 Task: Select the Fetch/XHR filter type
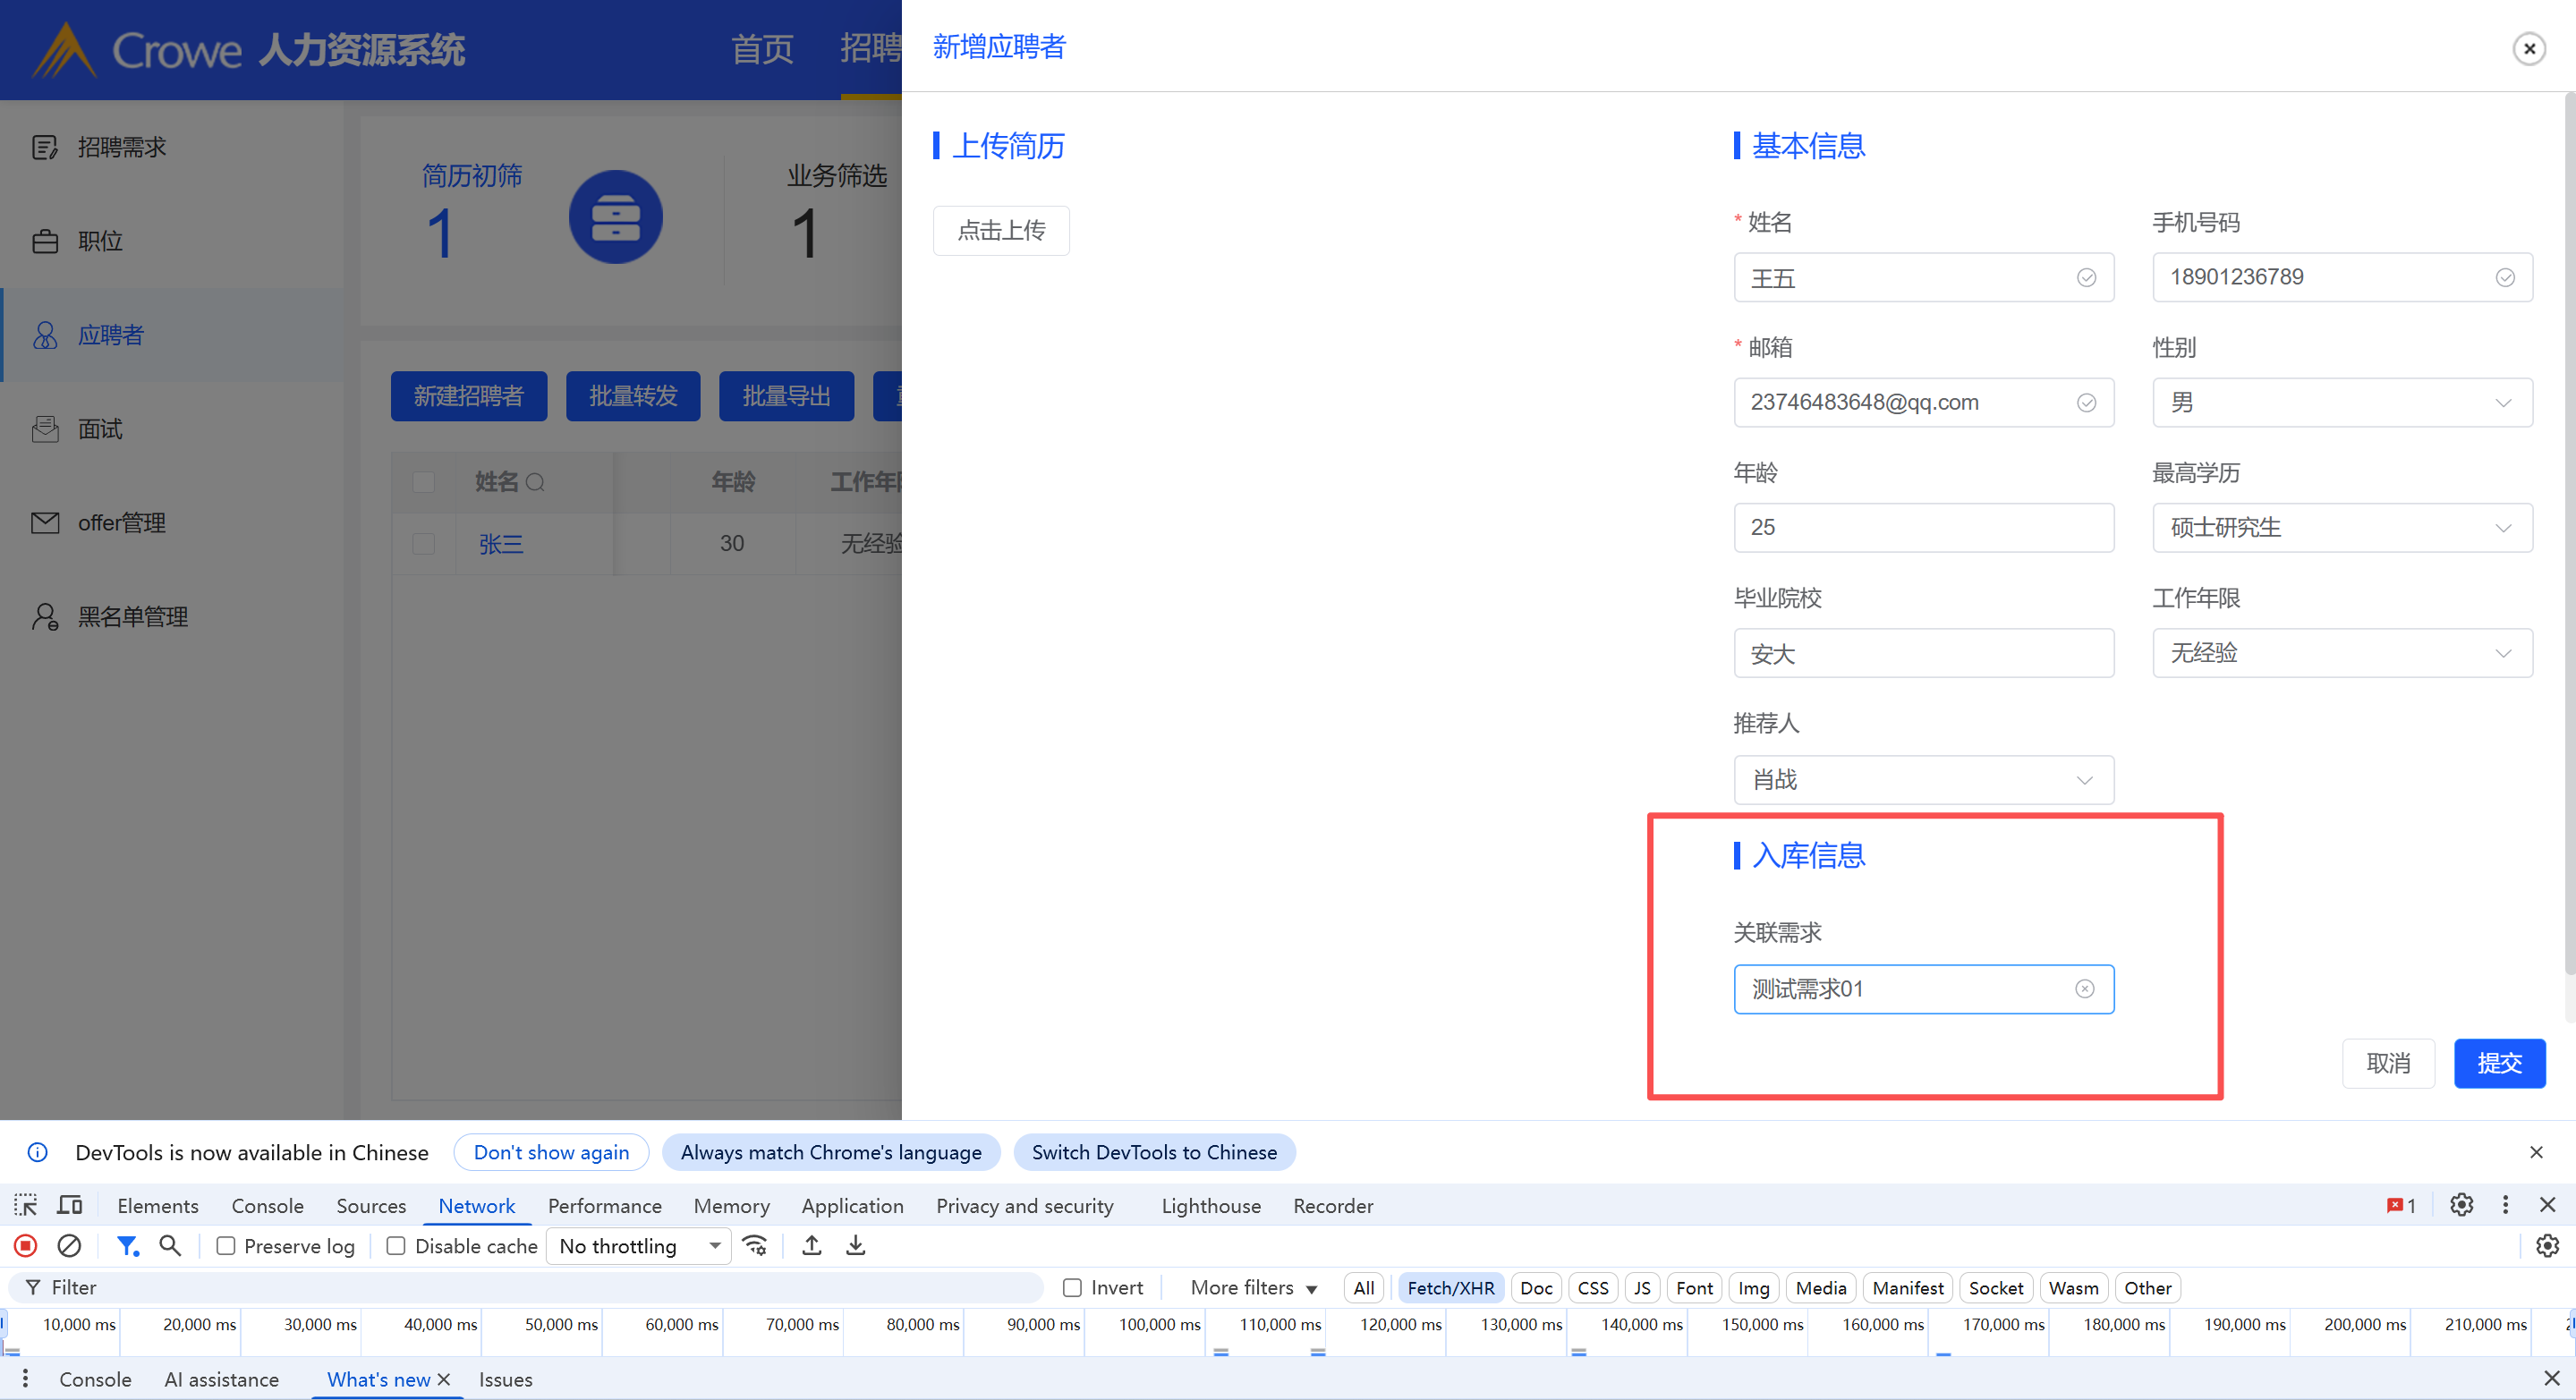coord(1450,1288)
